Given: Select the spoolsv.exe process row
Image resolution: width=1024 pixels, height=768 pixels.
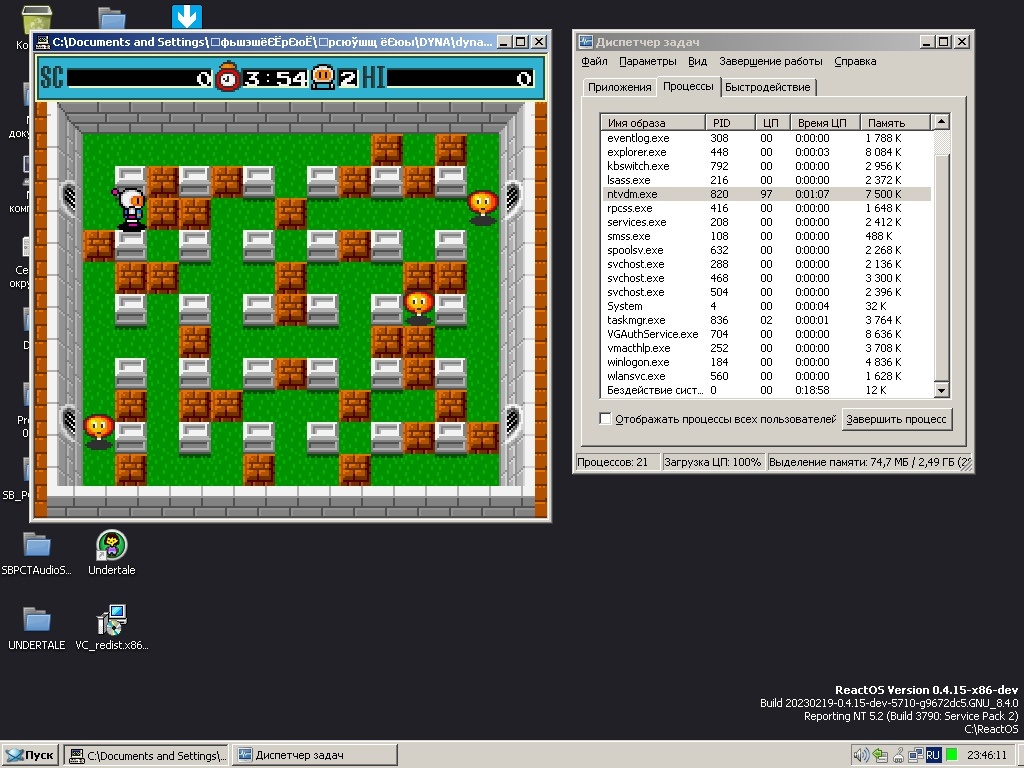Looking at the screenshot, I should click(766, 250).
